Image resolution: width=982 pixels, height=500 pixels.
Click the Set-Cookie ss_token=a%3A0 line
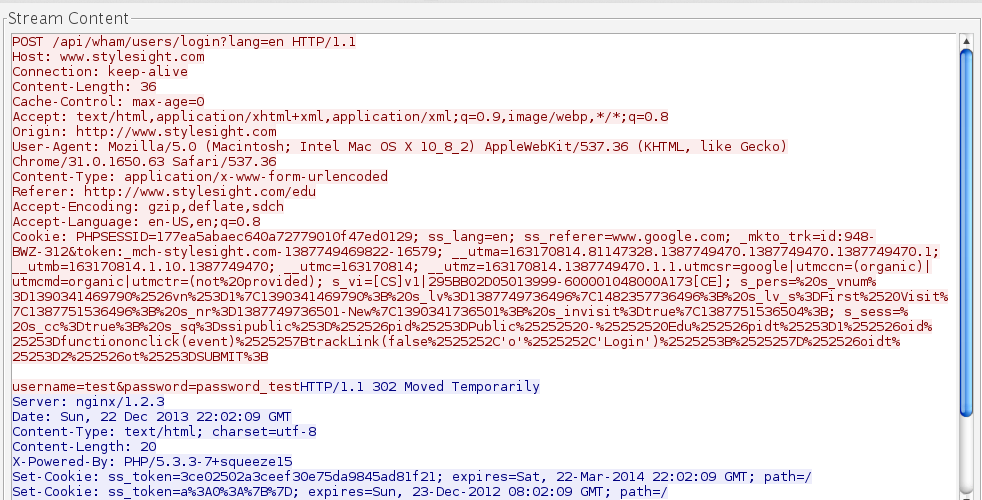point(340,492)
